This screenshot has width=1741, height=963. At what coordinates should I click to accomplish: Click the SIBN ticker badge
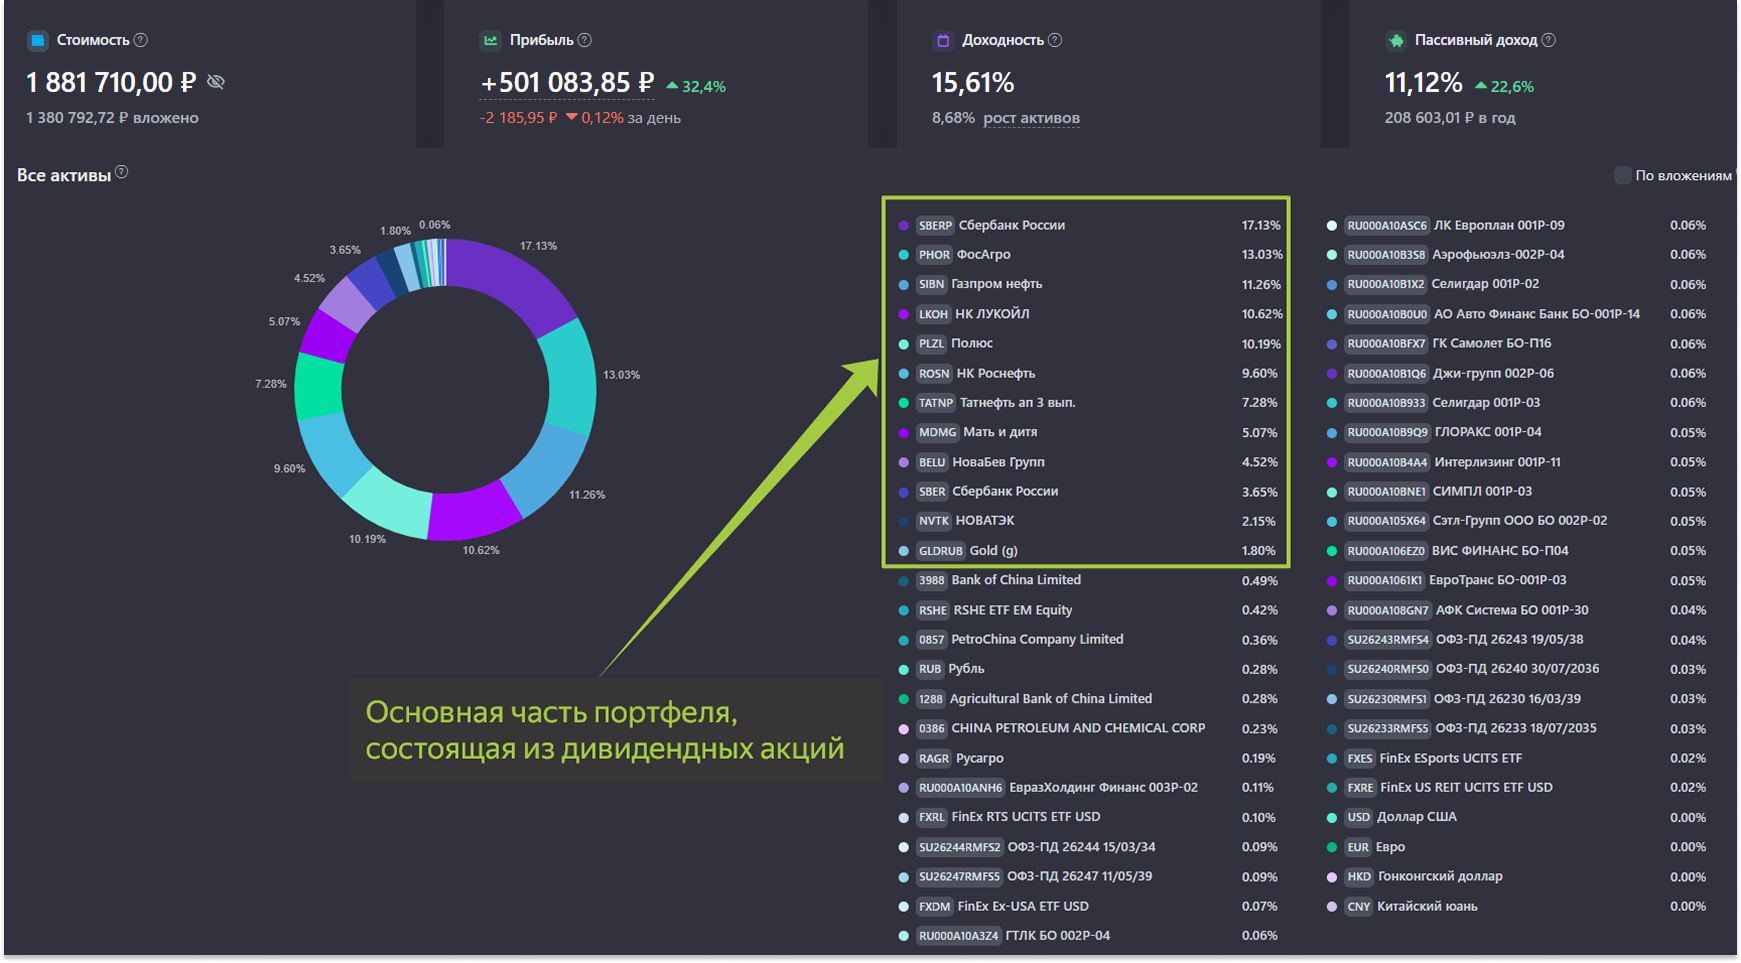931,284
